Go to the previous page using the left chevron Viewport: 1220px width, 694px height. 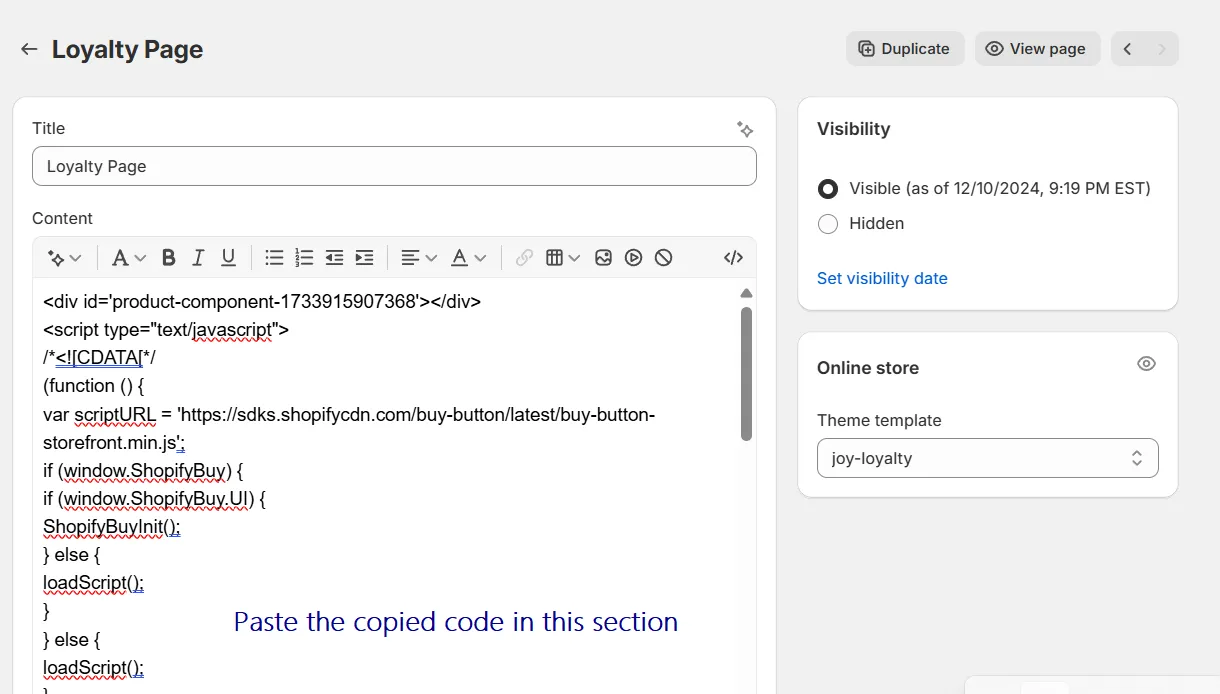pyautogui.click(x=1128, y=49)
